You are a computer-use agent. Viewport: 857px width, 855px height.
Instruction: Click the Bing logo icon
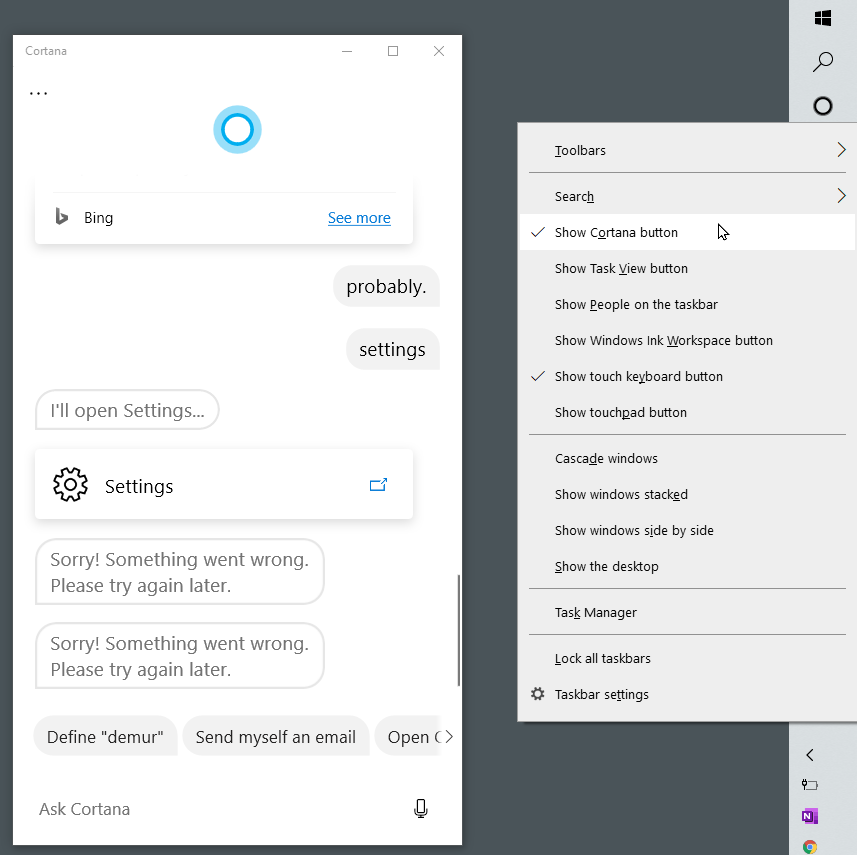pyautogui.click(x=62, y=217)
